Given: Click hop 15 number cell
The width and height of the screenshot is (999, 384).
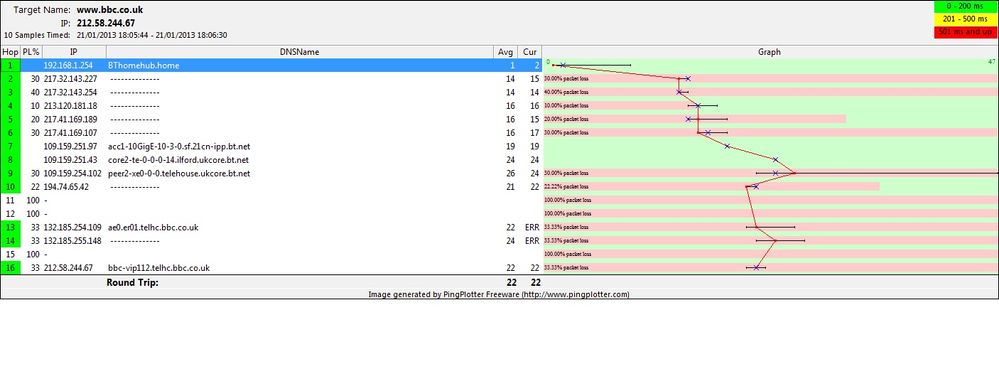Looking at the screenshot, I should coord(10,254).
